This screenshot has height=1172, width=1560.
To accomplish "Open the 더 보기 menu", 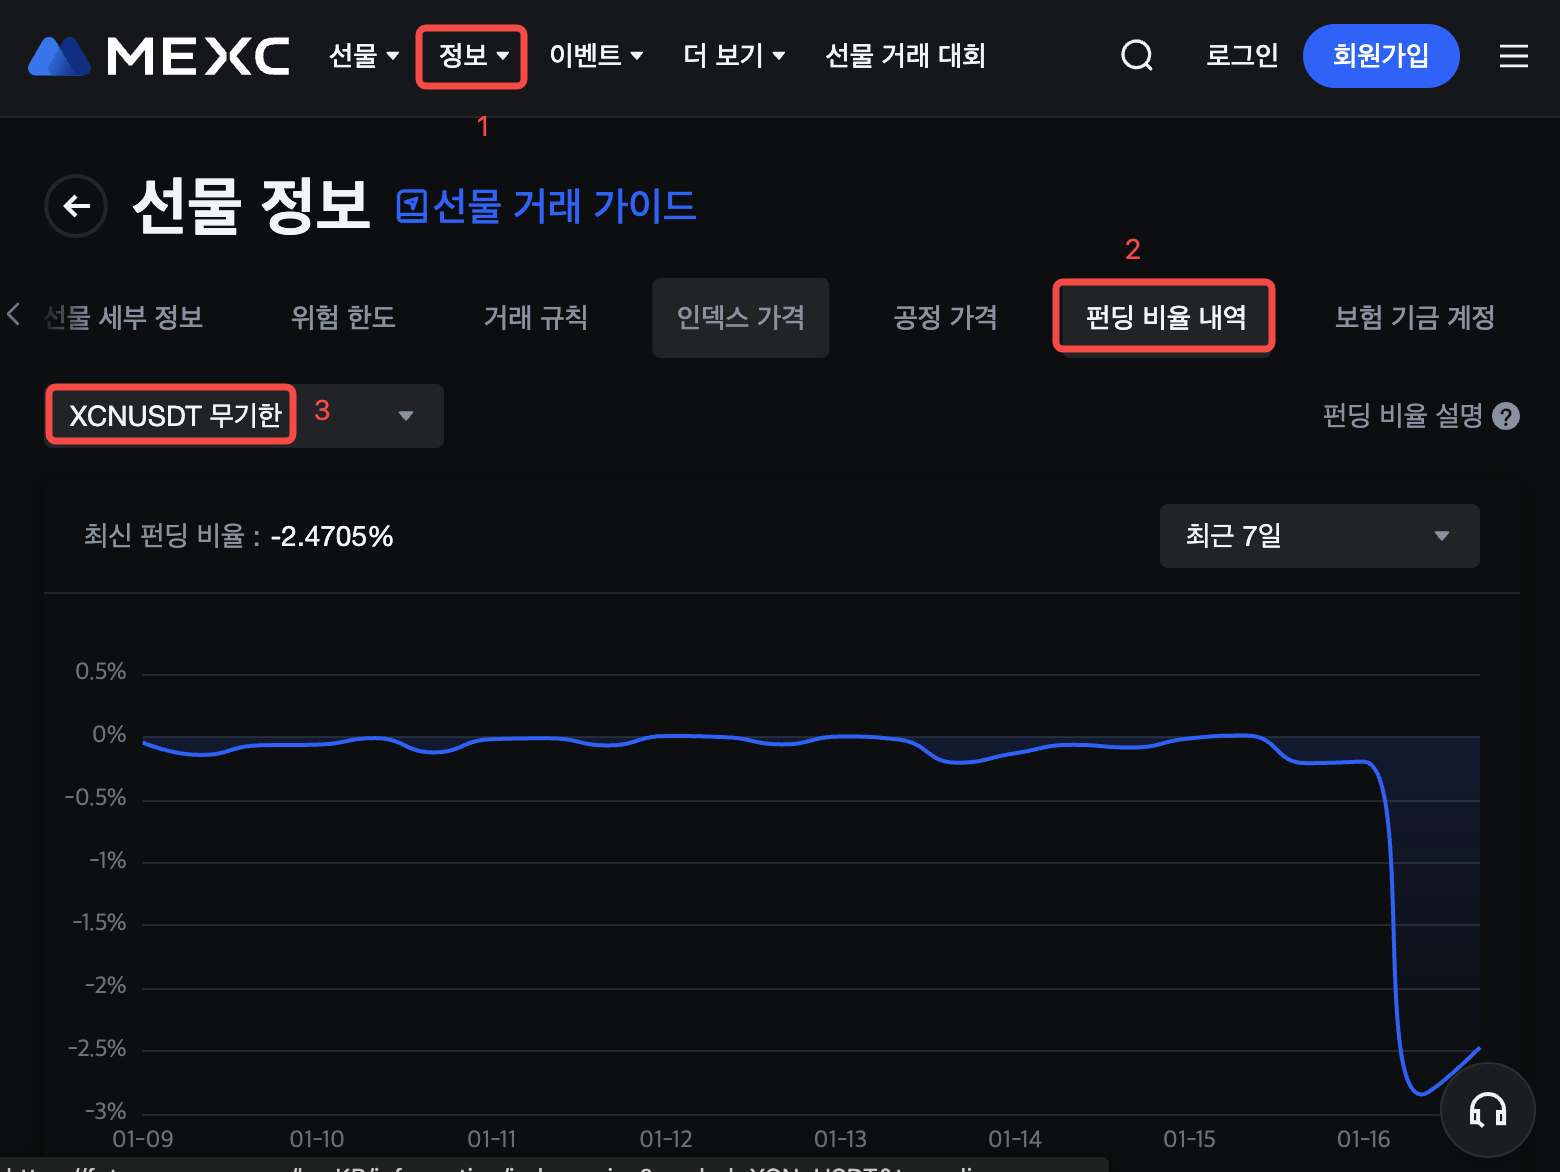I will (733, 56).
